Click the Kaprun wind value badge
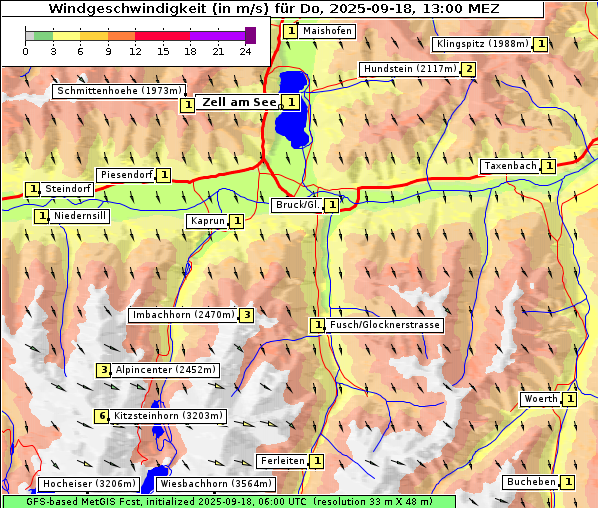The height and width of the screenshot is (508, 598). [237, 221]
